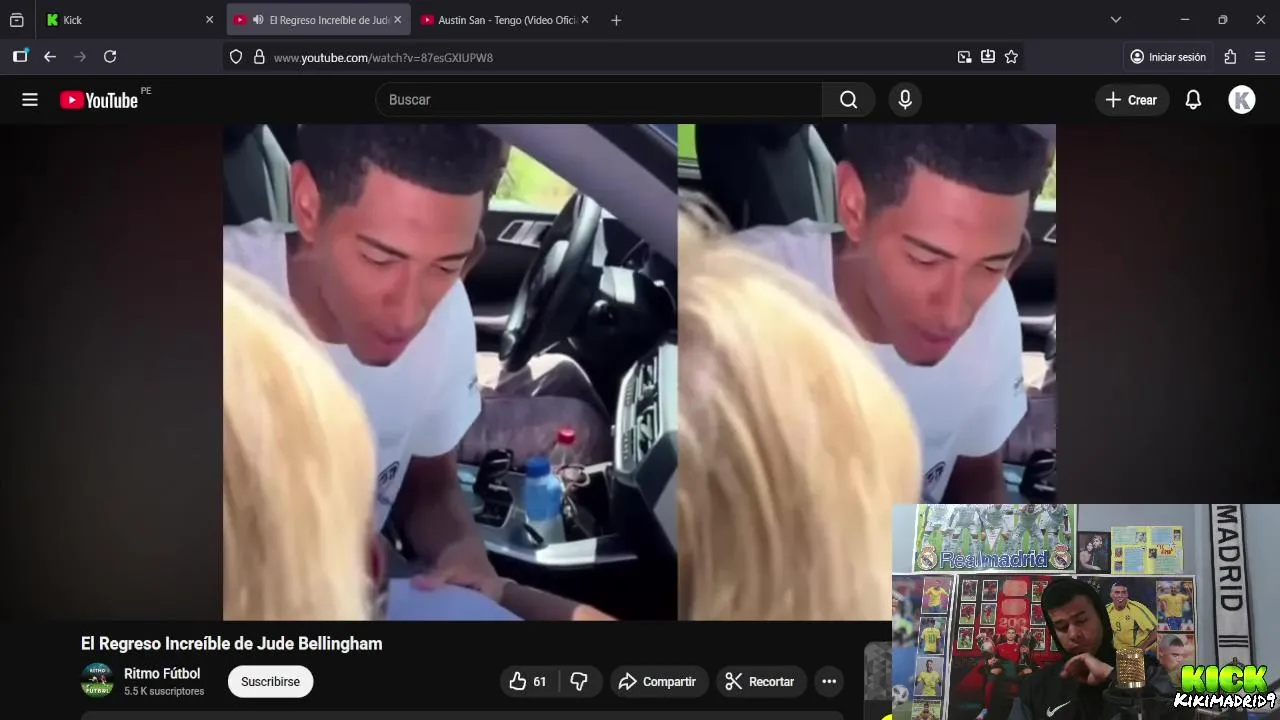This screenshot has height=720, width=1280.
Task: Click the Crear button
Action: [1132, 100]
